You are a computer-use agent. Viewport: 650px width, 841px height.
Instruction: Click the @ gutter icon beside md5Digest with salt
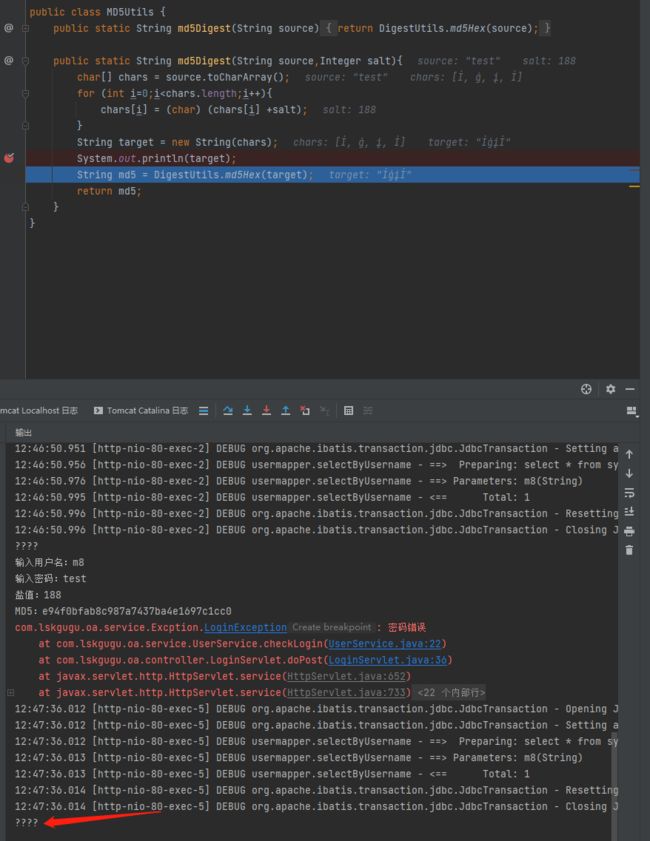tap(9, 61)
